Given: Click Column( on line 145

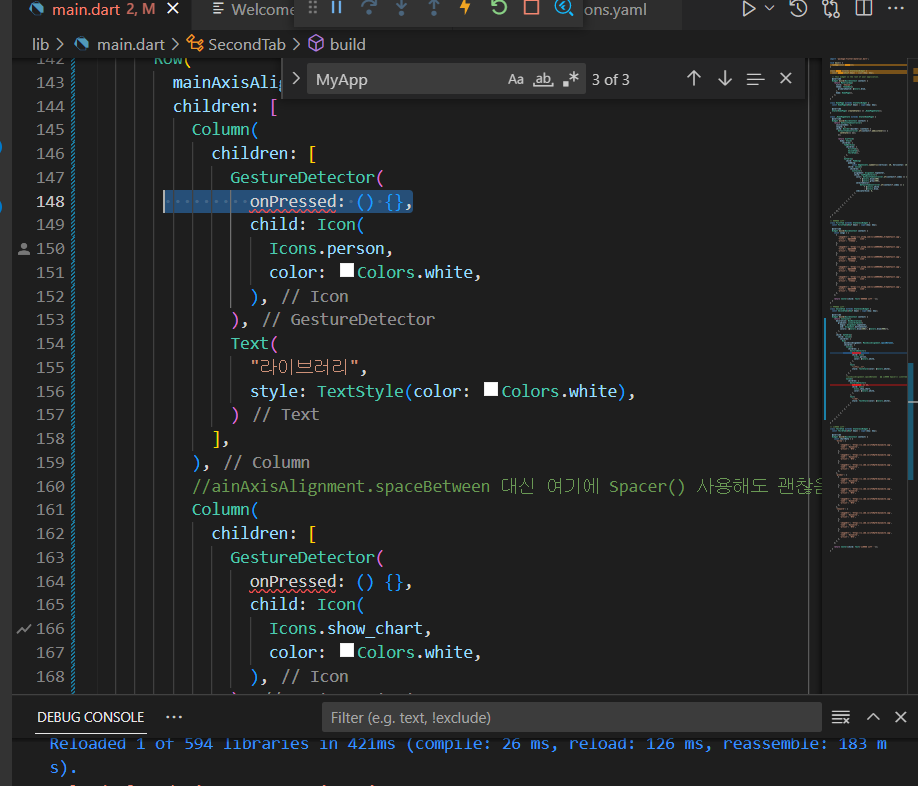Looking at the screenshot, I should [x=225, y=129].
